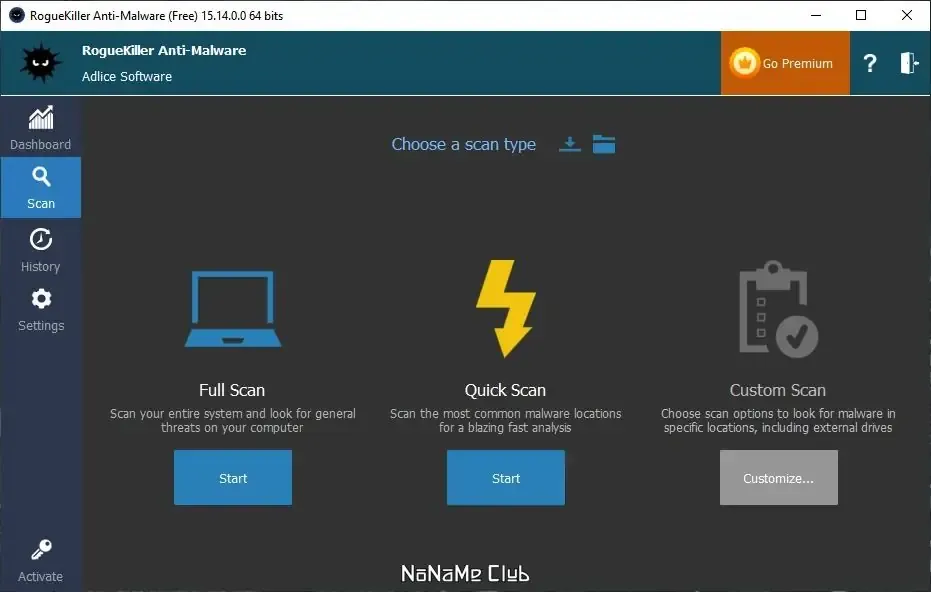Image resolution: width=931 pixels, height=592 pixels.
Task: Click the Customize... button
Action: 778,478
